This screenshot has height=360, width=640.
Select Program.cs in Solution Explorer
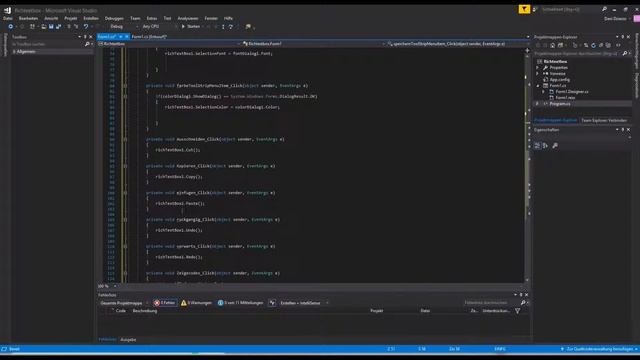click(x=560, y=104)
